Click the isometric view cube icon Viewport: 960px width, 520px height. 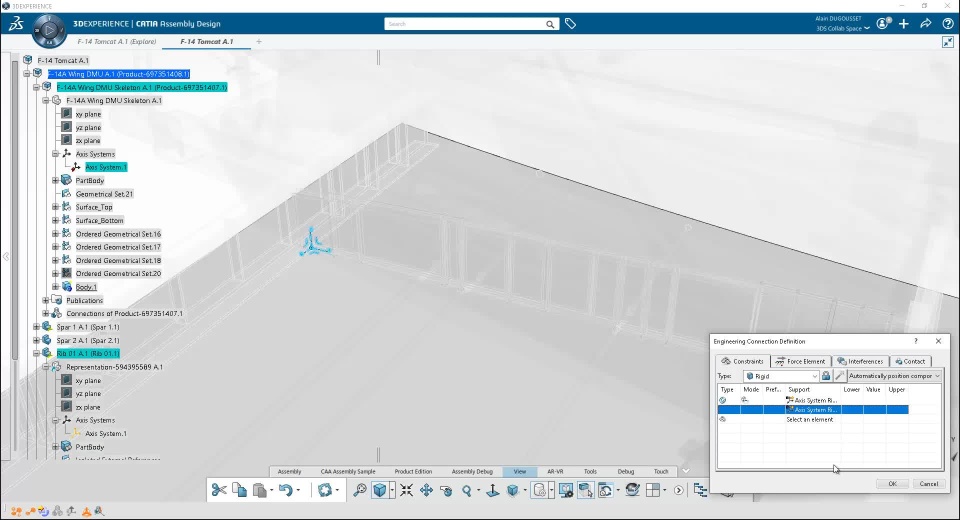[x=513, y=490]
